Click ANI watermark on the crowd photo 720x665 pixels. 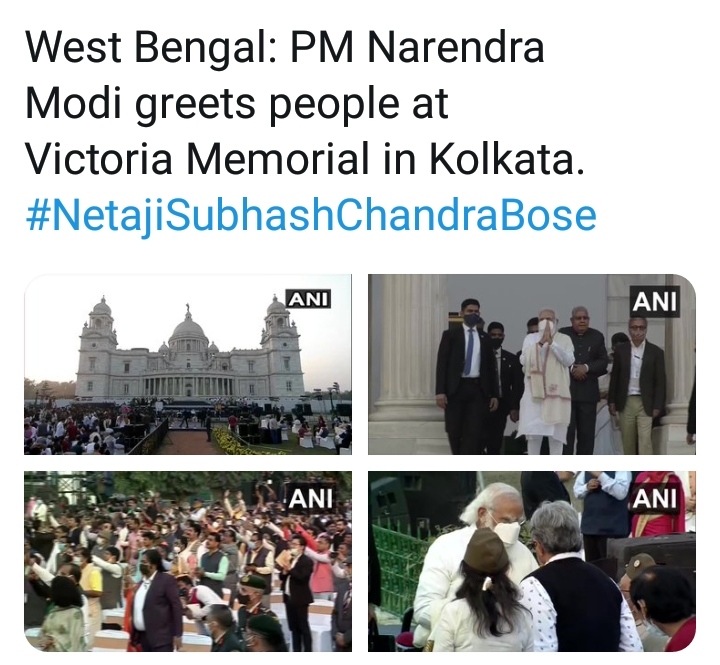tap(310, 498)
